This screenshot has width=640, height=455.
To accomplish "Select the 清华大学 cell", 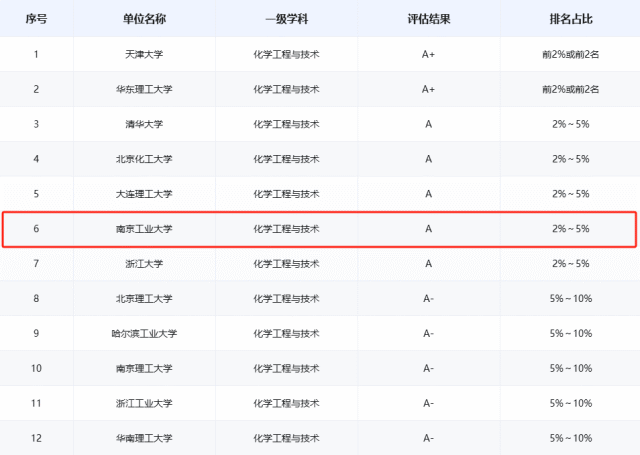I will coord(144,124).
